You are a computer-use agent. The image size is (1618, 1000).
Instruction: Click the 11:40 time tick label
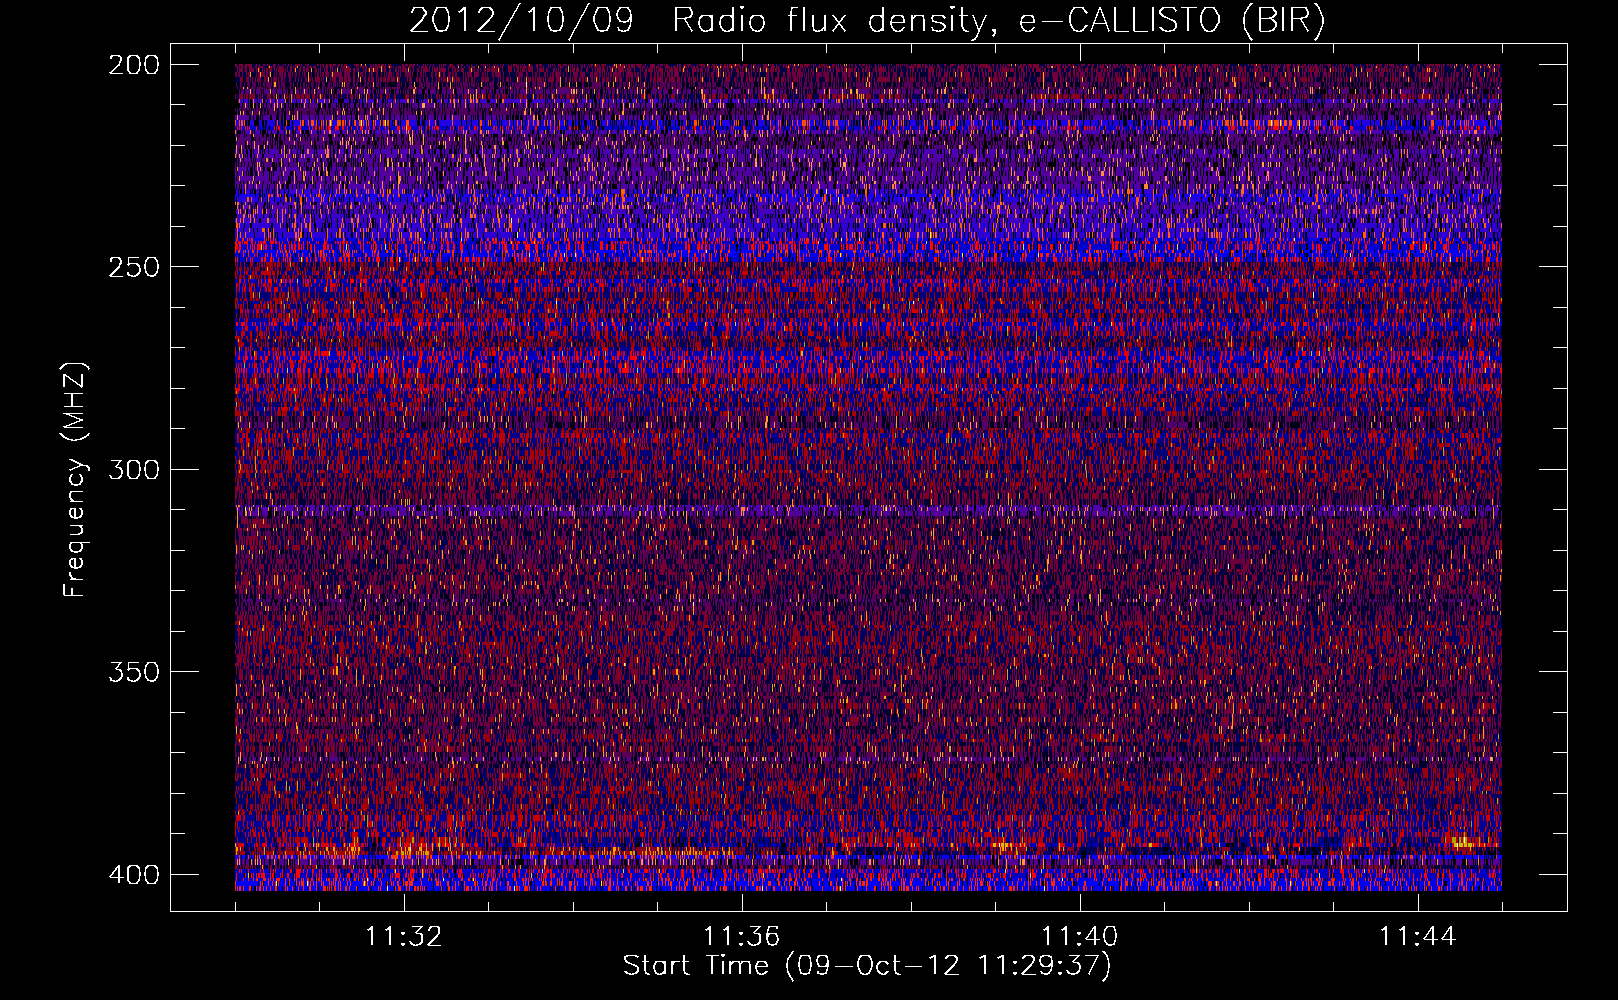(x=1080, y=937)
